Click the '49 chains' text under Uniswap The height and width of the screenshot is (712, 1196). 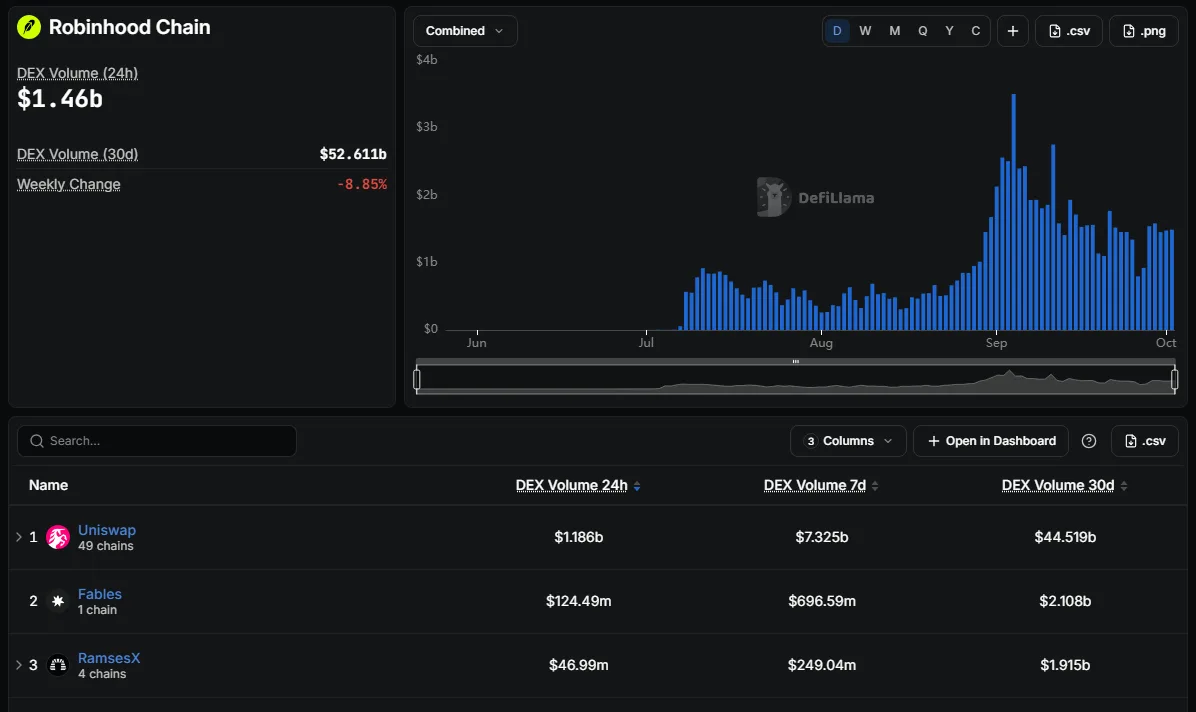tap(106, 546)
